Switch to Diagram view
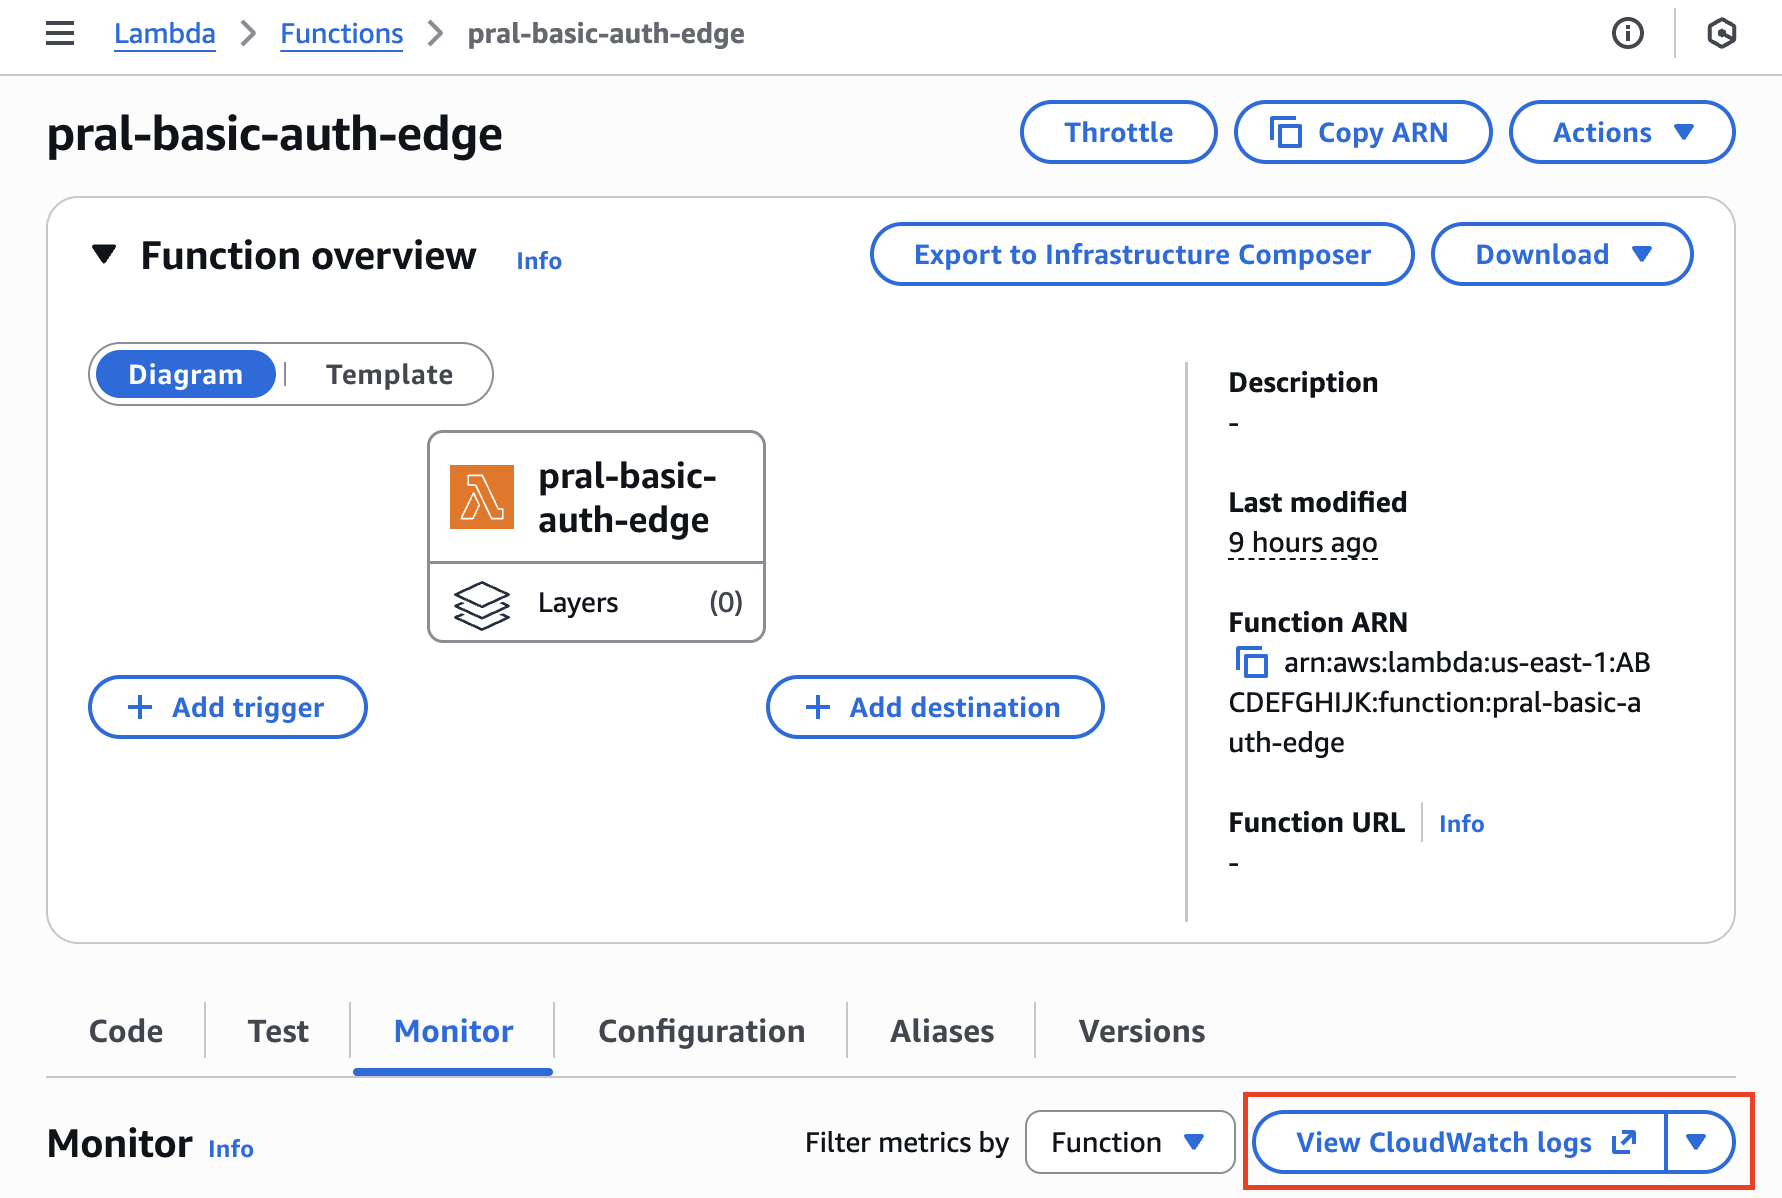The height and width of the screenshot is (1198, 1782). point(186,374)
